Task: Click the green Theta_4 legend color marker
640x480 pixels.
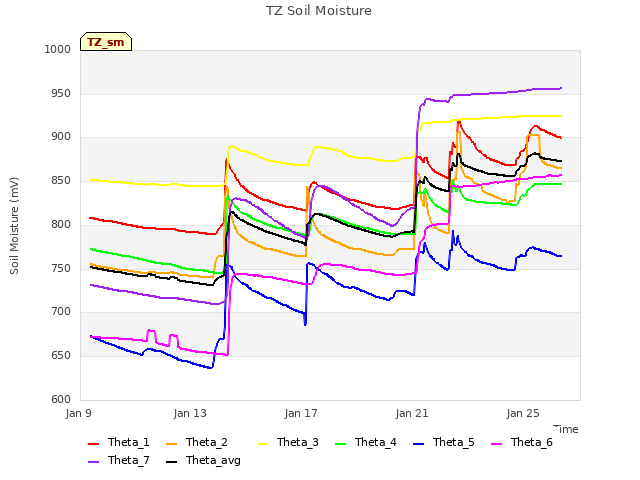Action: [340, 444]
